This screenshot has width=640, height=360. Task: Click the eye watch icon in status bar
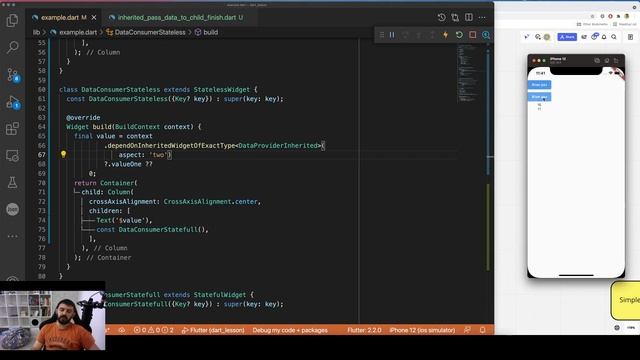coord(122,330)
